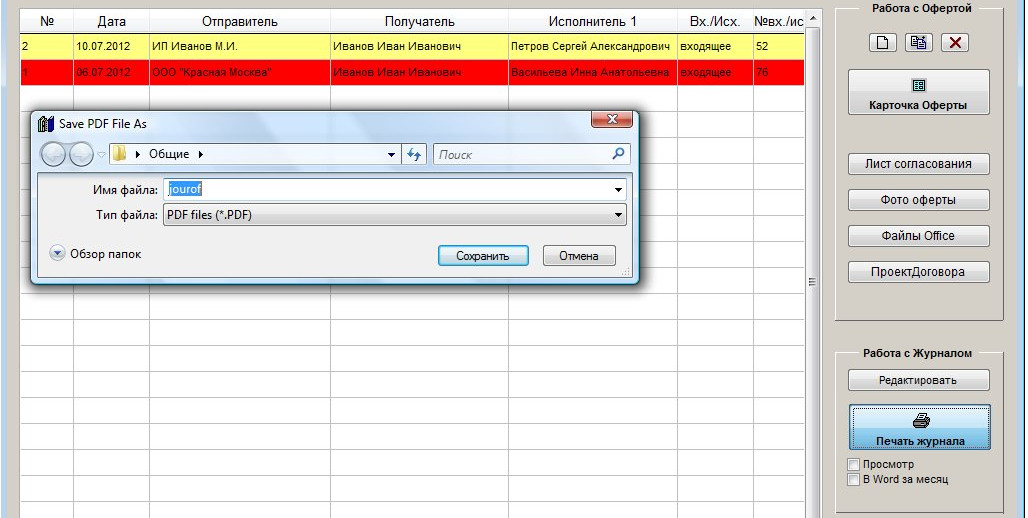The width and height of the screenshot is (1028, 518).
Task: Click the Дата column header
Action: point(111,22)
